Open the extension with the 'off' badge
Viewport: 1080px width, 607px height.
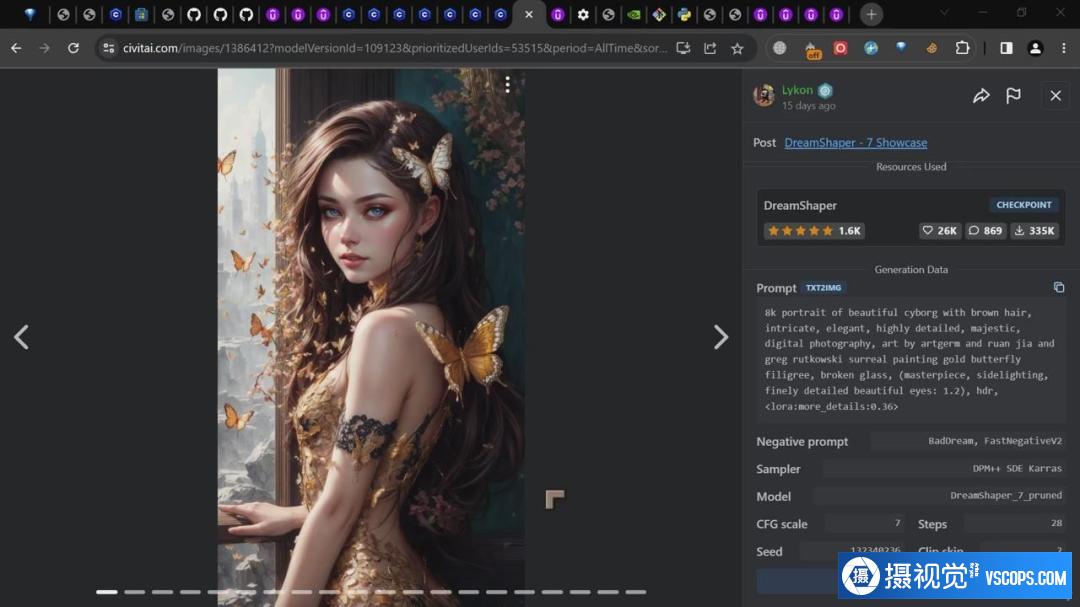(812, 49)
